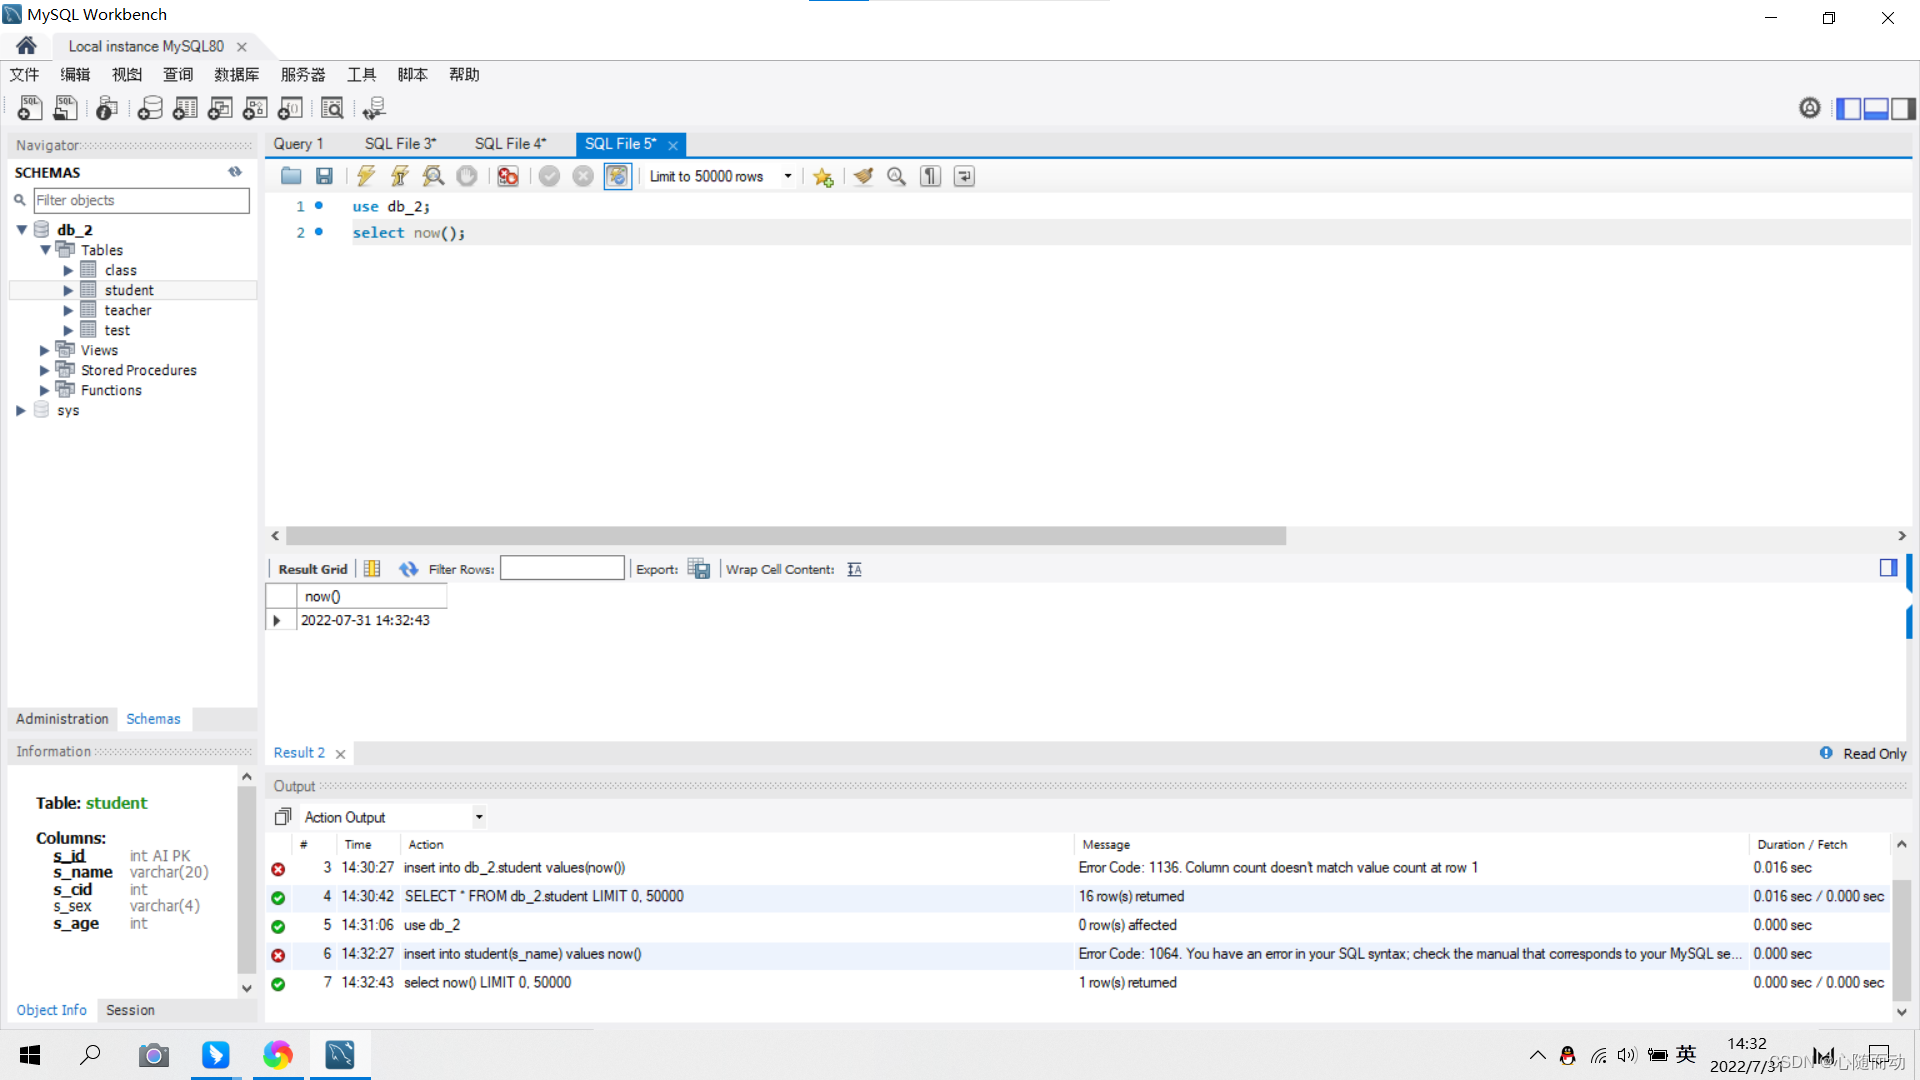Expand the Stored Procedures folder
The width and height of the screenshot is (1920, 1080).
(x=44, y=370)
